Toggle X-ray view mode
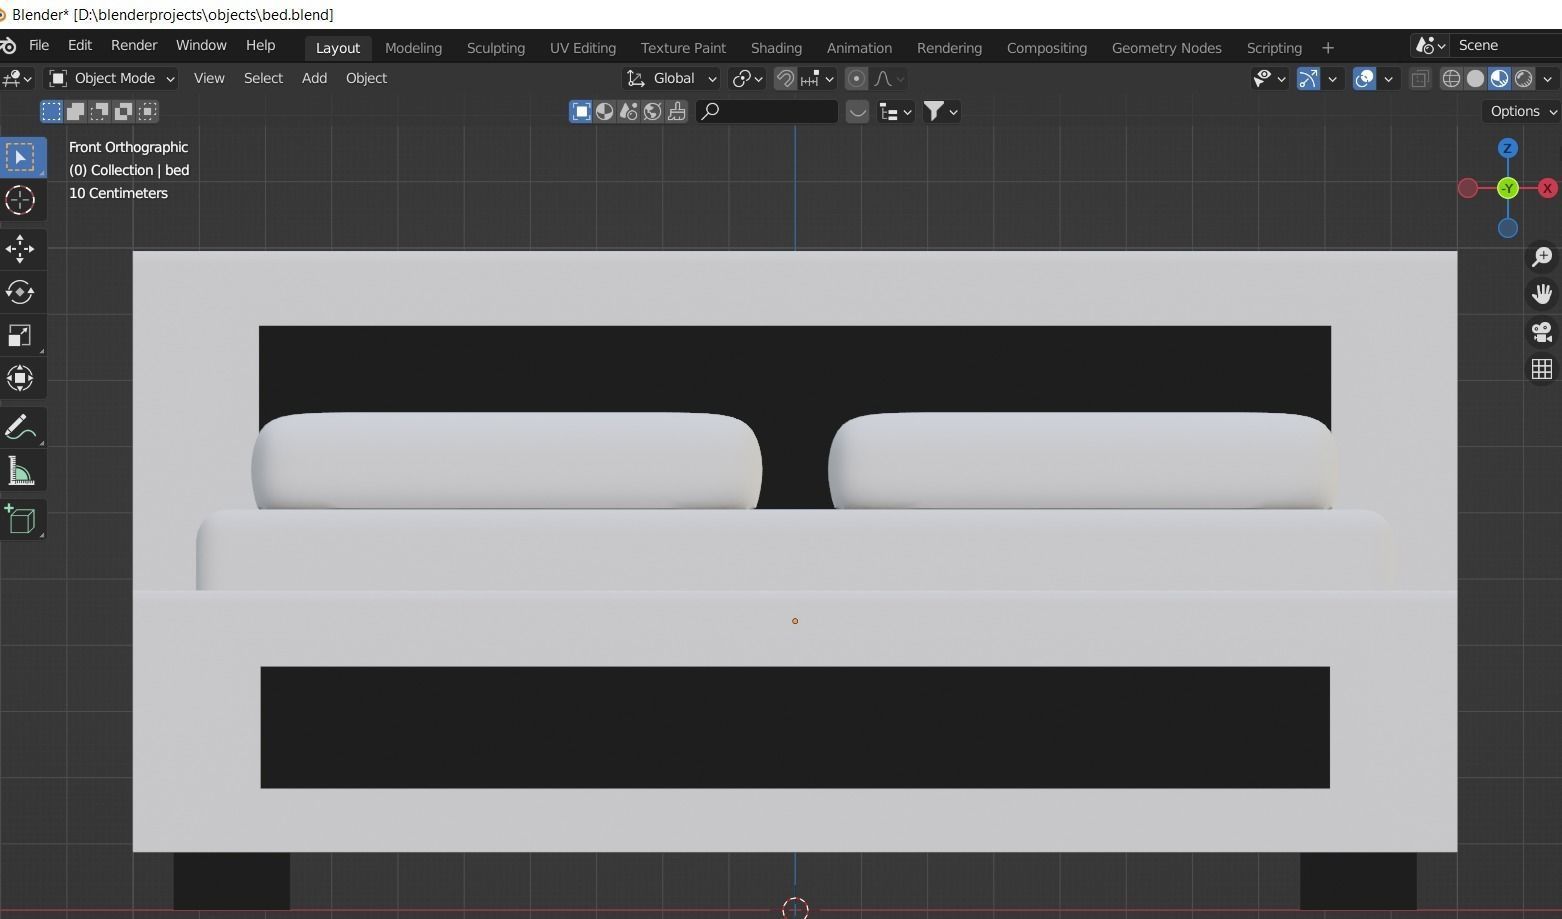 pyautogui.click(x=1420, y=78)
